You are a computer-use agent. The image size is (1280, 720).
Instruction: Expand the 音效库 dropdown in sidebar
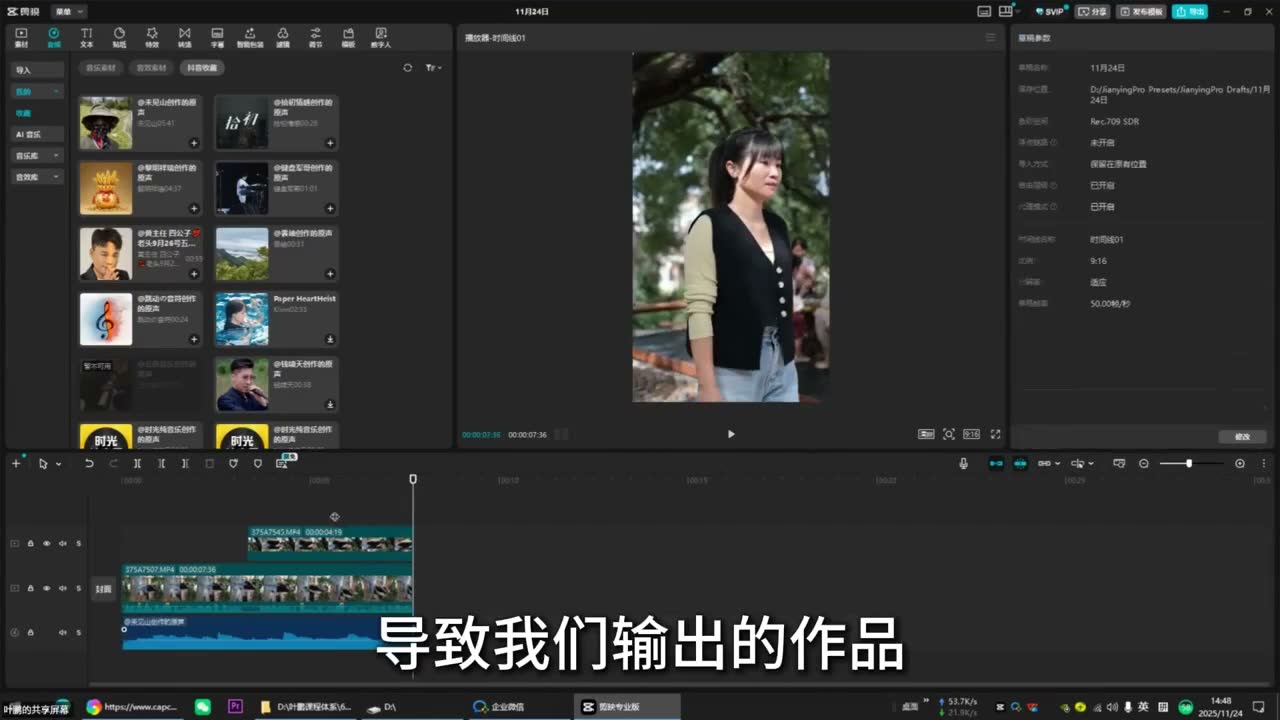[38, 177]
